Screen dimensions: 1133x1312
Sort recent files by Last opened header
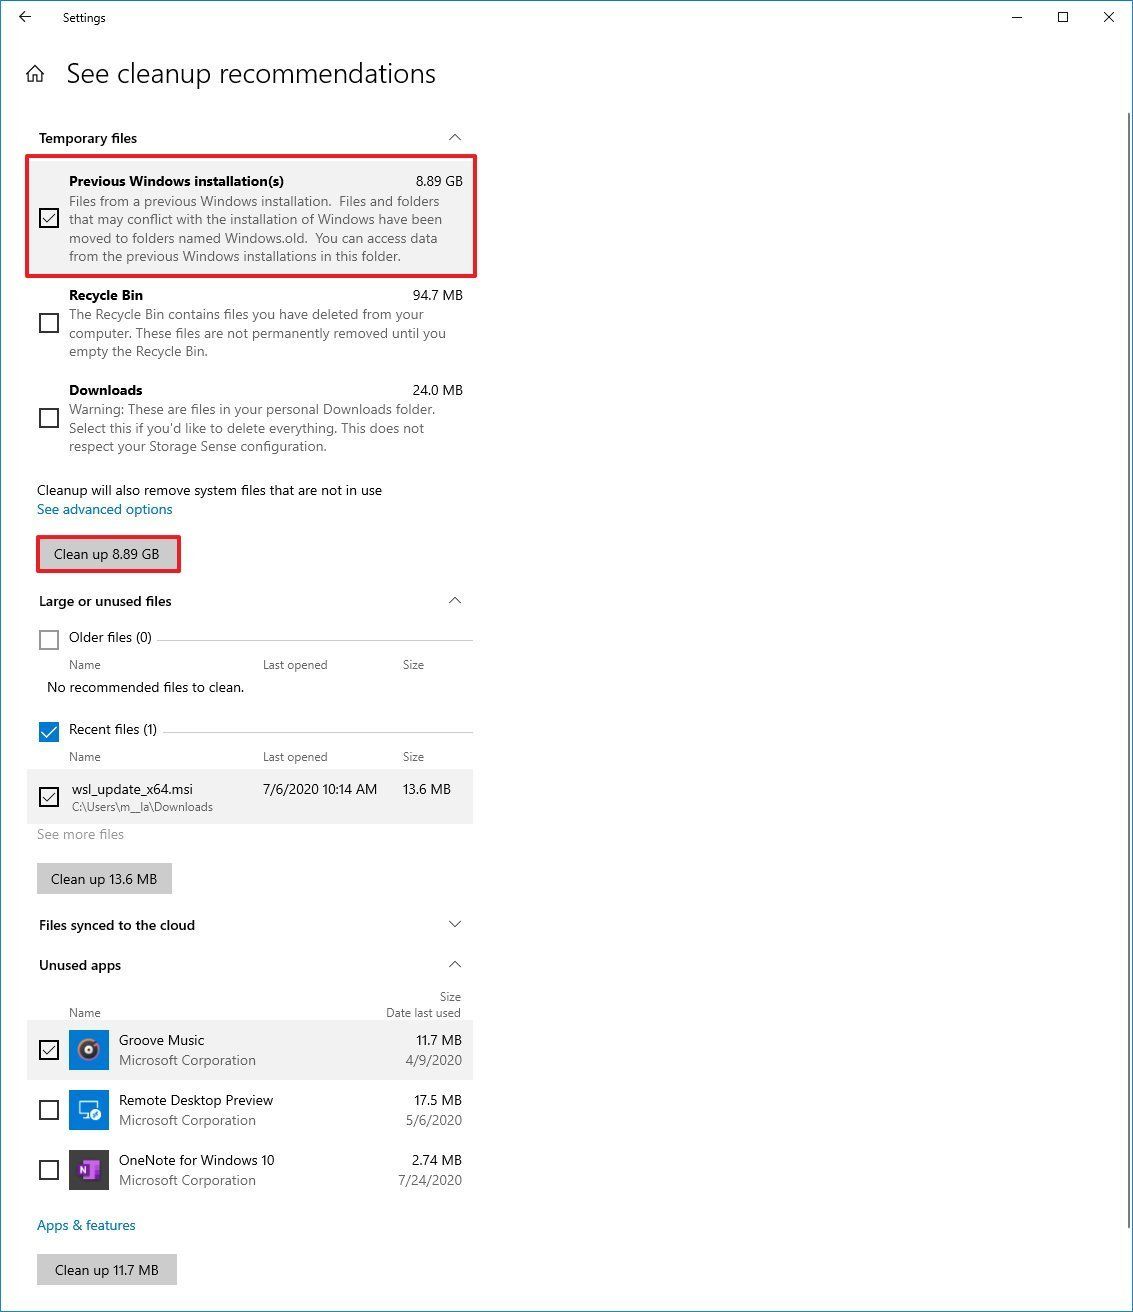pyautogui.click(x=295, y=757)
